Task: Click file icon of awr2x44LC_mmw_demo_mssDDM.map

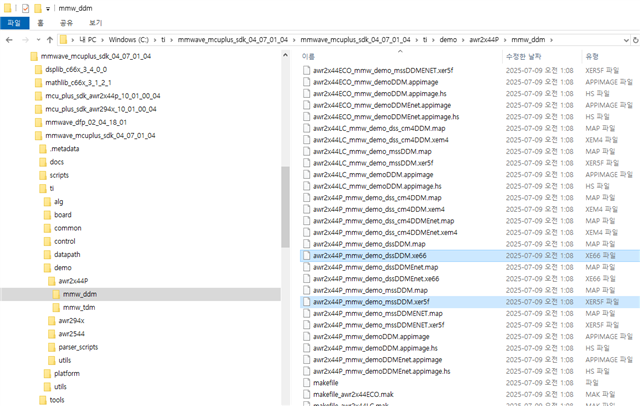Action: coord(307,151)
